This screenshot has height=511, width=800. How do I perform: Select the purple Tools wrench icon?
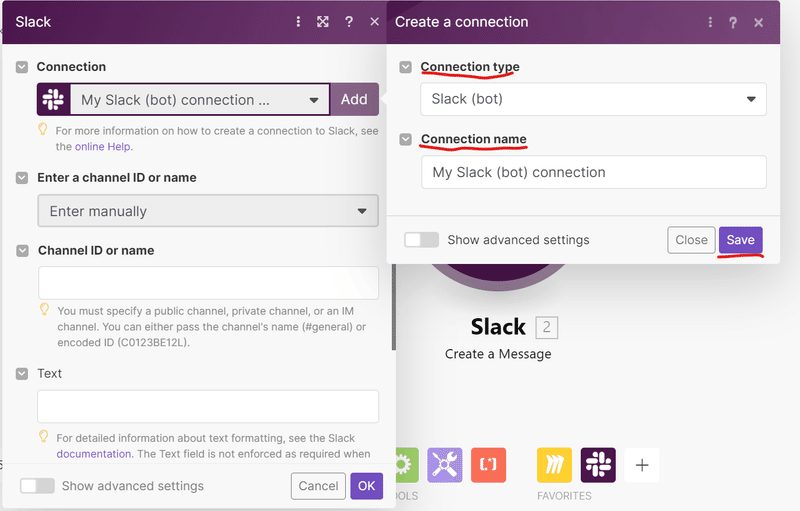click(x=444, y=465)
